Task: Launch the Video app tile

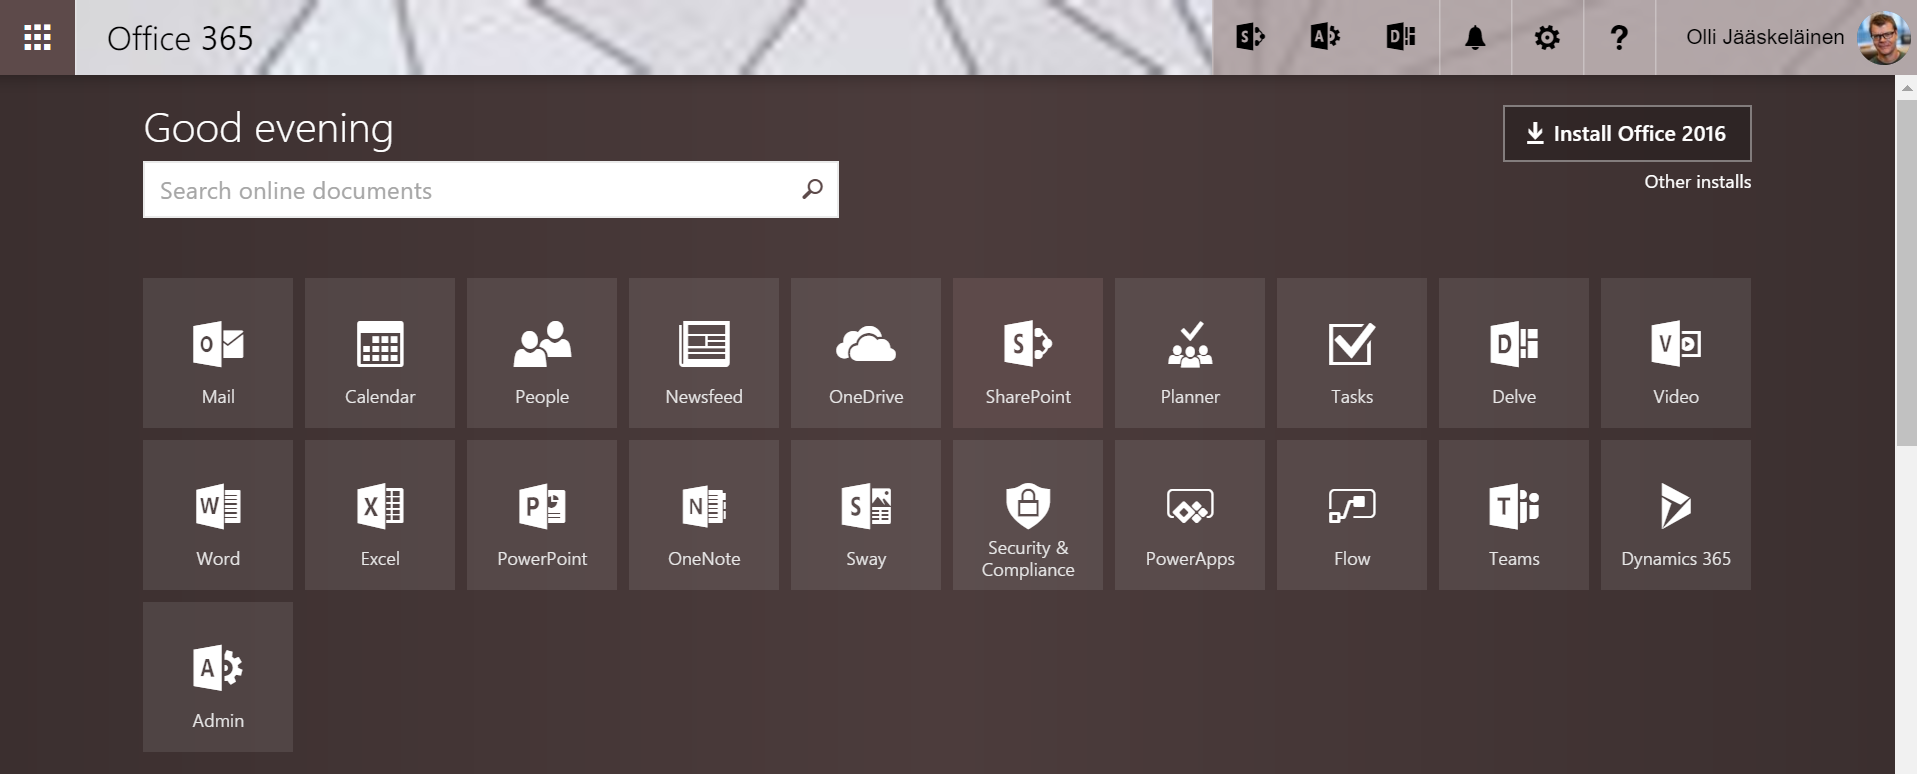Action: (x=1676, y=353)
